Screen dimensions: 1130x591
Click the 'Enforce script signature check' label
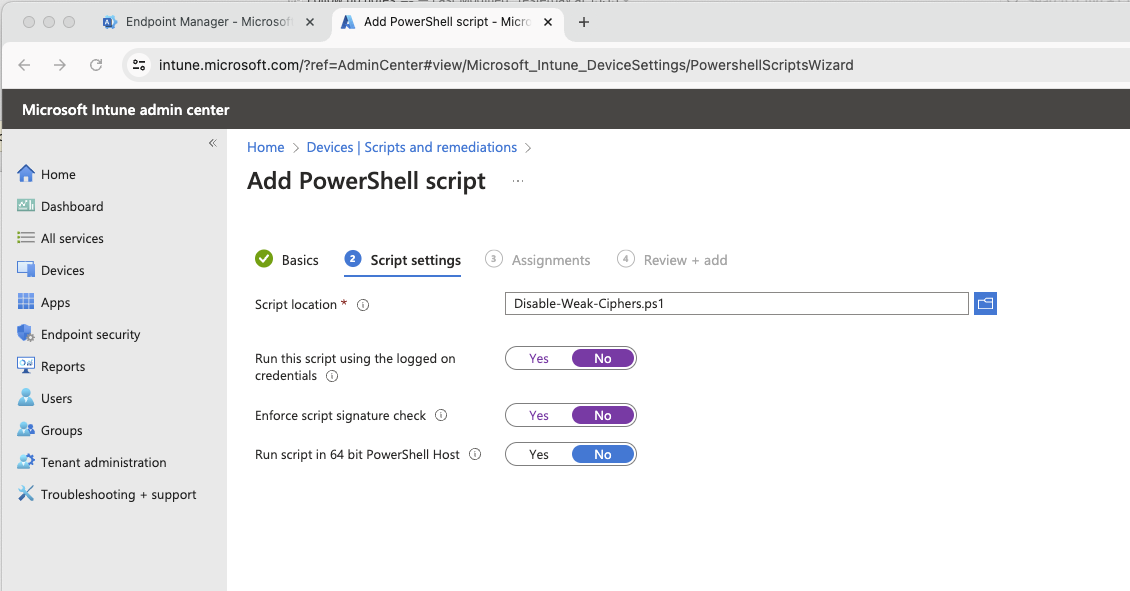pyautogui.click(x=340, y=415)
